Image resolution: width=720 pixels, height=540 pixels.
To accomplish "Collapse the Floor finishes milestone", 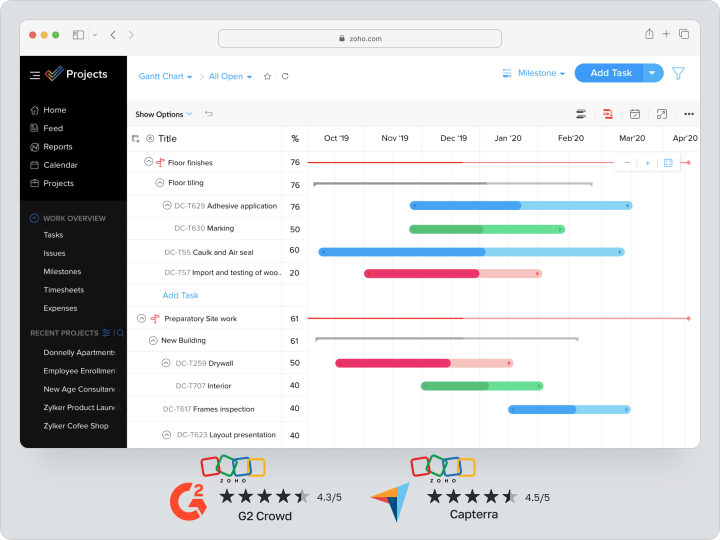I will 148,162.
